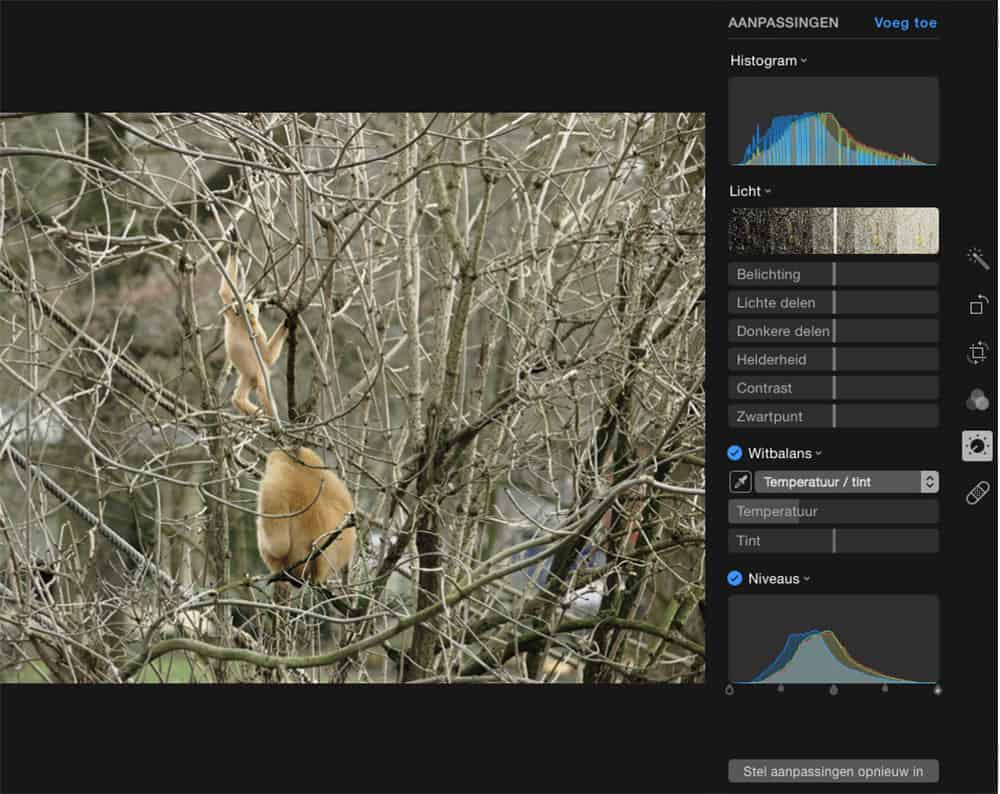Open the crop tool
1000x794 pixels.
[x=977, y=352]
